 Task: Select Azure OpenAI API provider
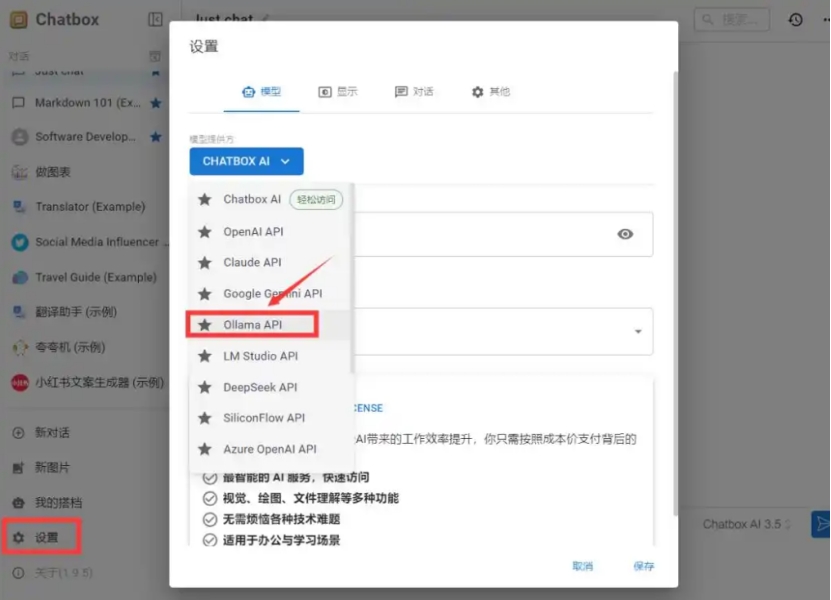tap(270, 449)
